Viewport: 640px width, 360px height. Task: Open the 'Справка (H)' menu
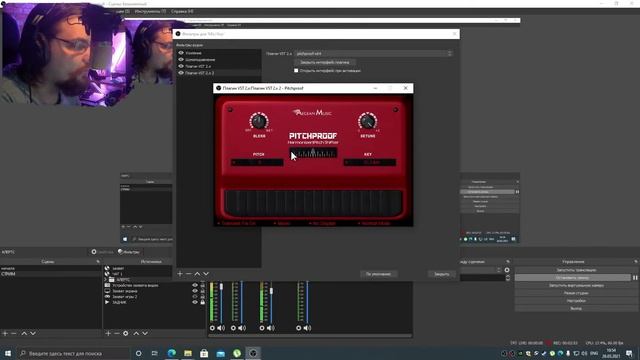[182, 11]
